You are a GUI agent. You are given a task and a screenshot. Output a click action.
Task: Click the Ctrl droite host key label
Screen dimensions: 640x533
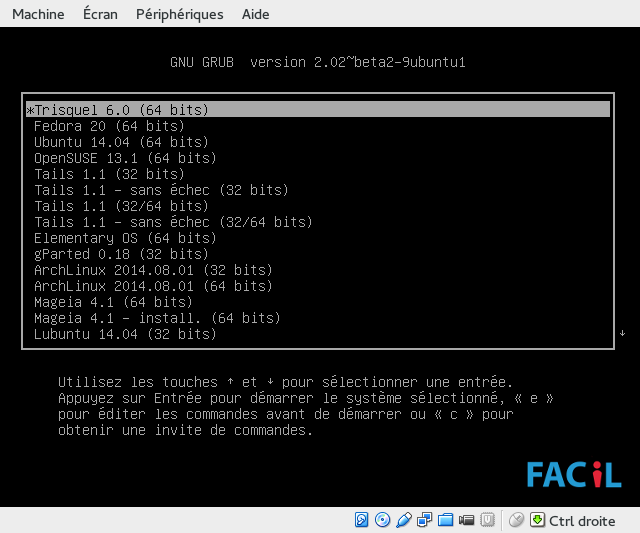click(x=582, y=521)
